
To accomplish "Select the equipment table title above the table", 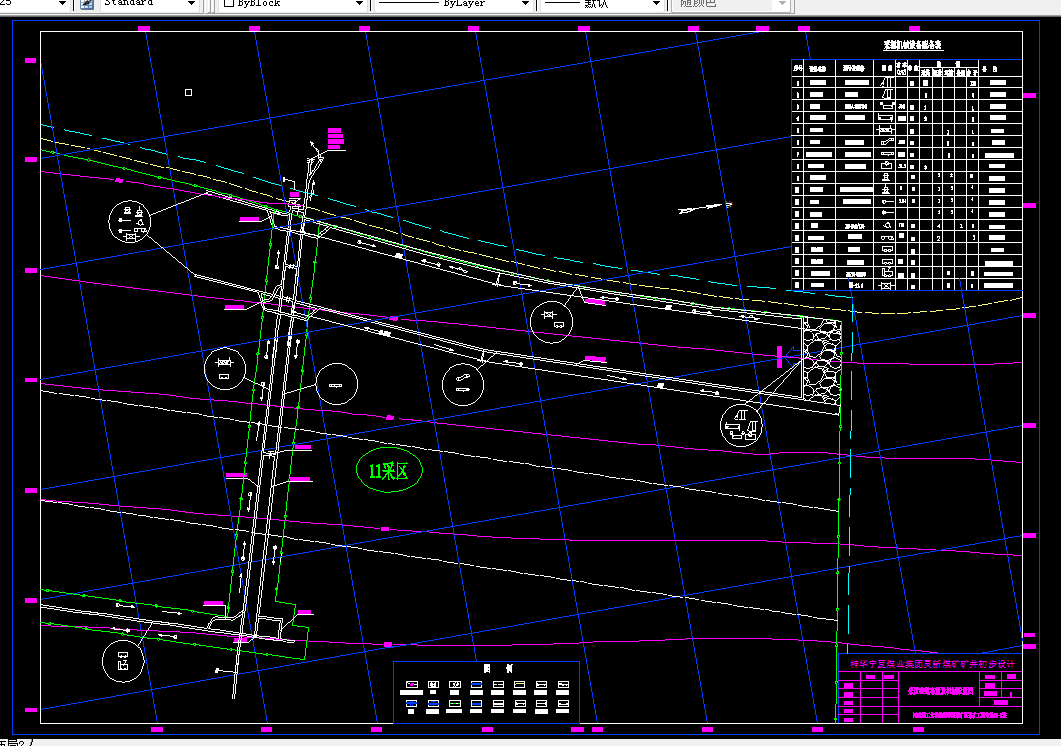I will (x=912, y=45).
